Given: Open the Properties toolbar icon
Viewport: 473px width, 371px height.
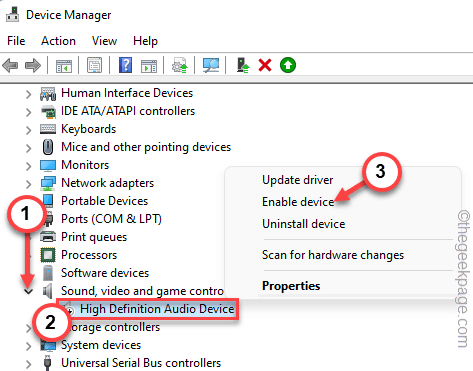Looking at the screenshot, I should pos(95,65).
